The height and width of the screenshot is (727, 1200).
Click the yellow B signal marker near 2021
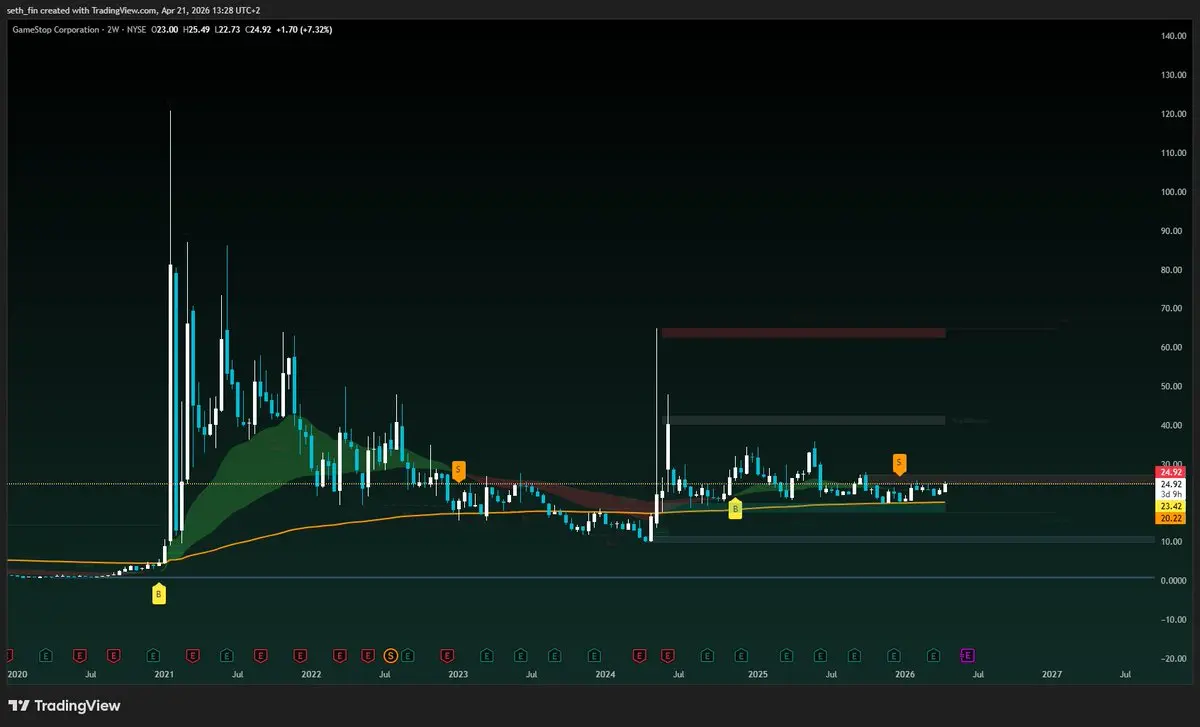[x=158, y=595]
